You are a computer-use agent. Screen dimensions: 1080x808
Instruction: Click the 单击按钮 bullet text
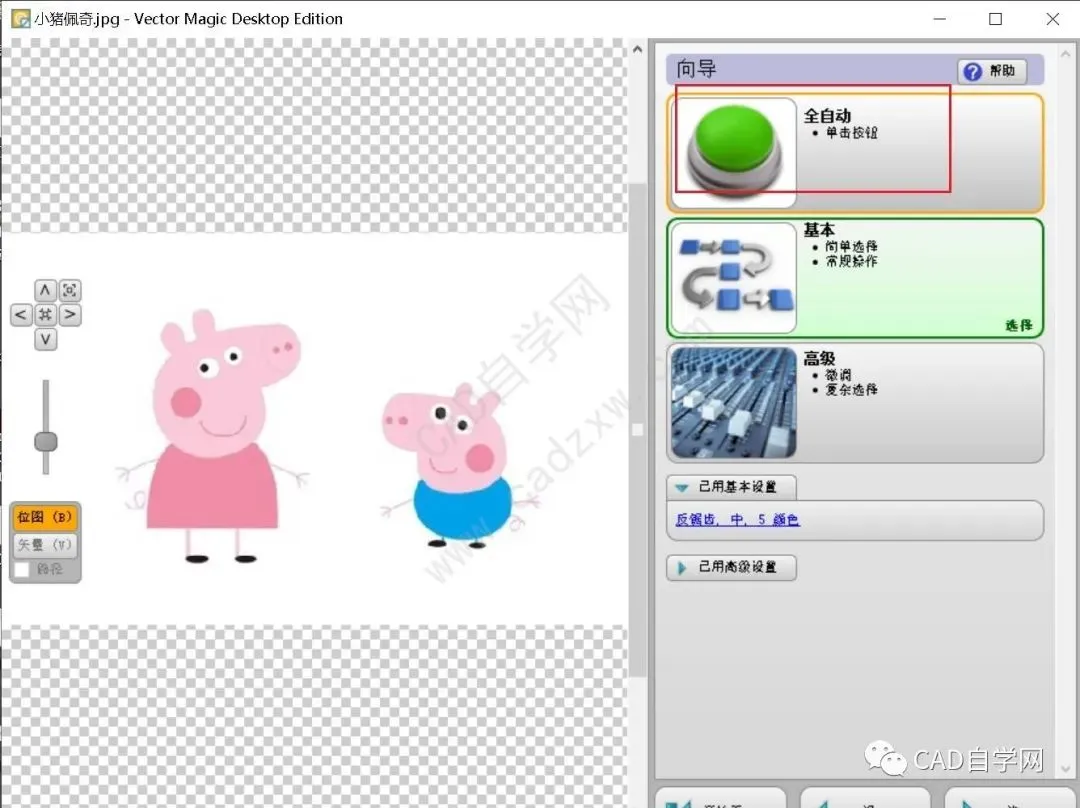(x=851, y=133)
